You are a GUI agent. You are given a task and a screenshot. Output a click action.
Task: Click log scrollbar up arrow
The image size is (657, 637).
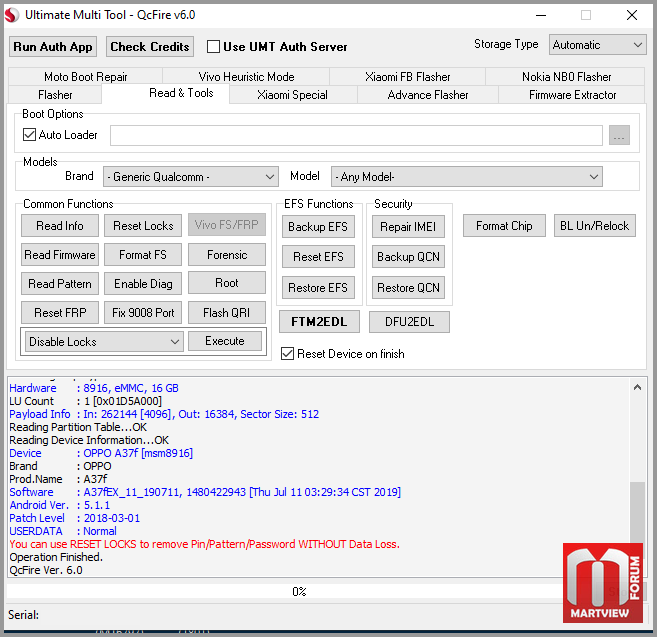(637, 387)
